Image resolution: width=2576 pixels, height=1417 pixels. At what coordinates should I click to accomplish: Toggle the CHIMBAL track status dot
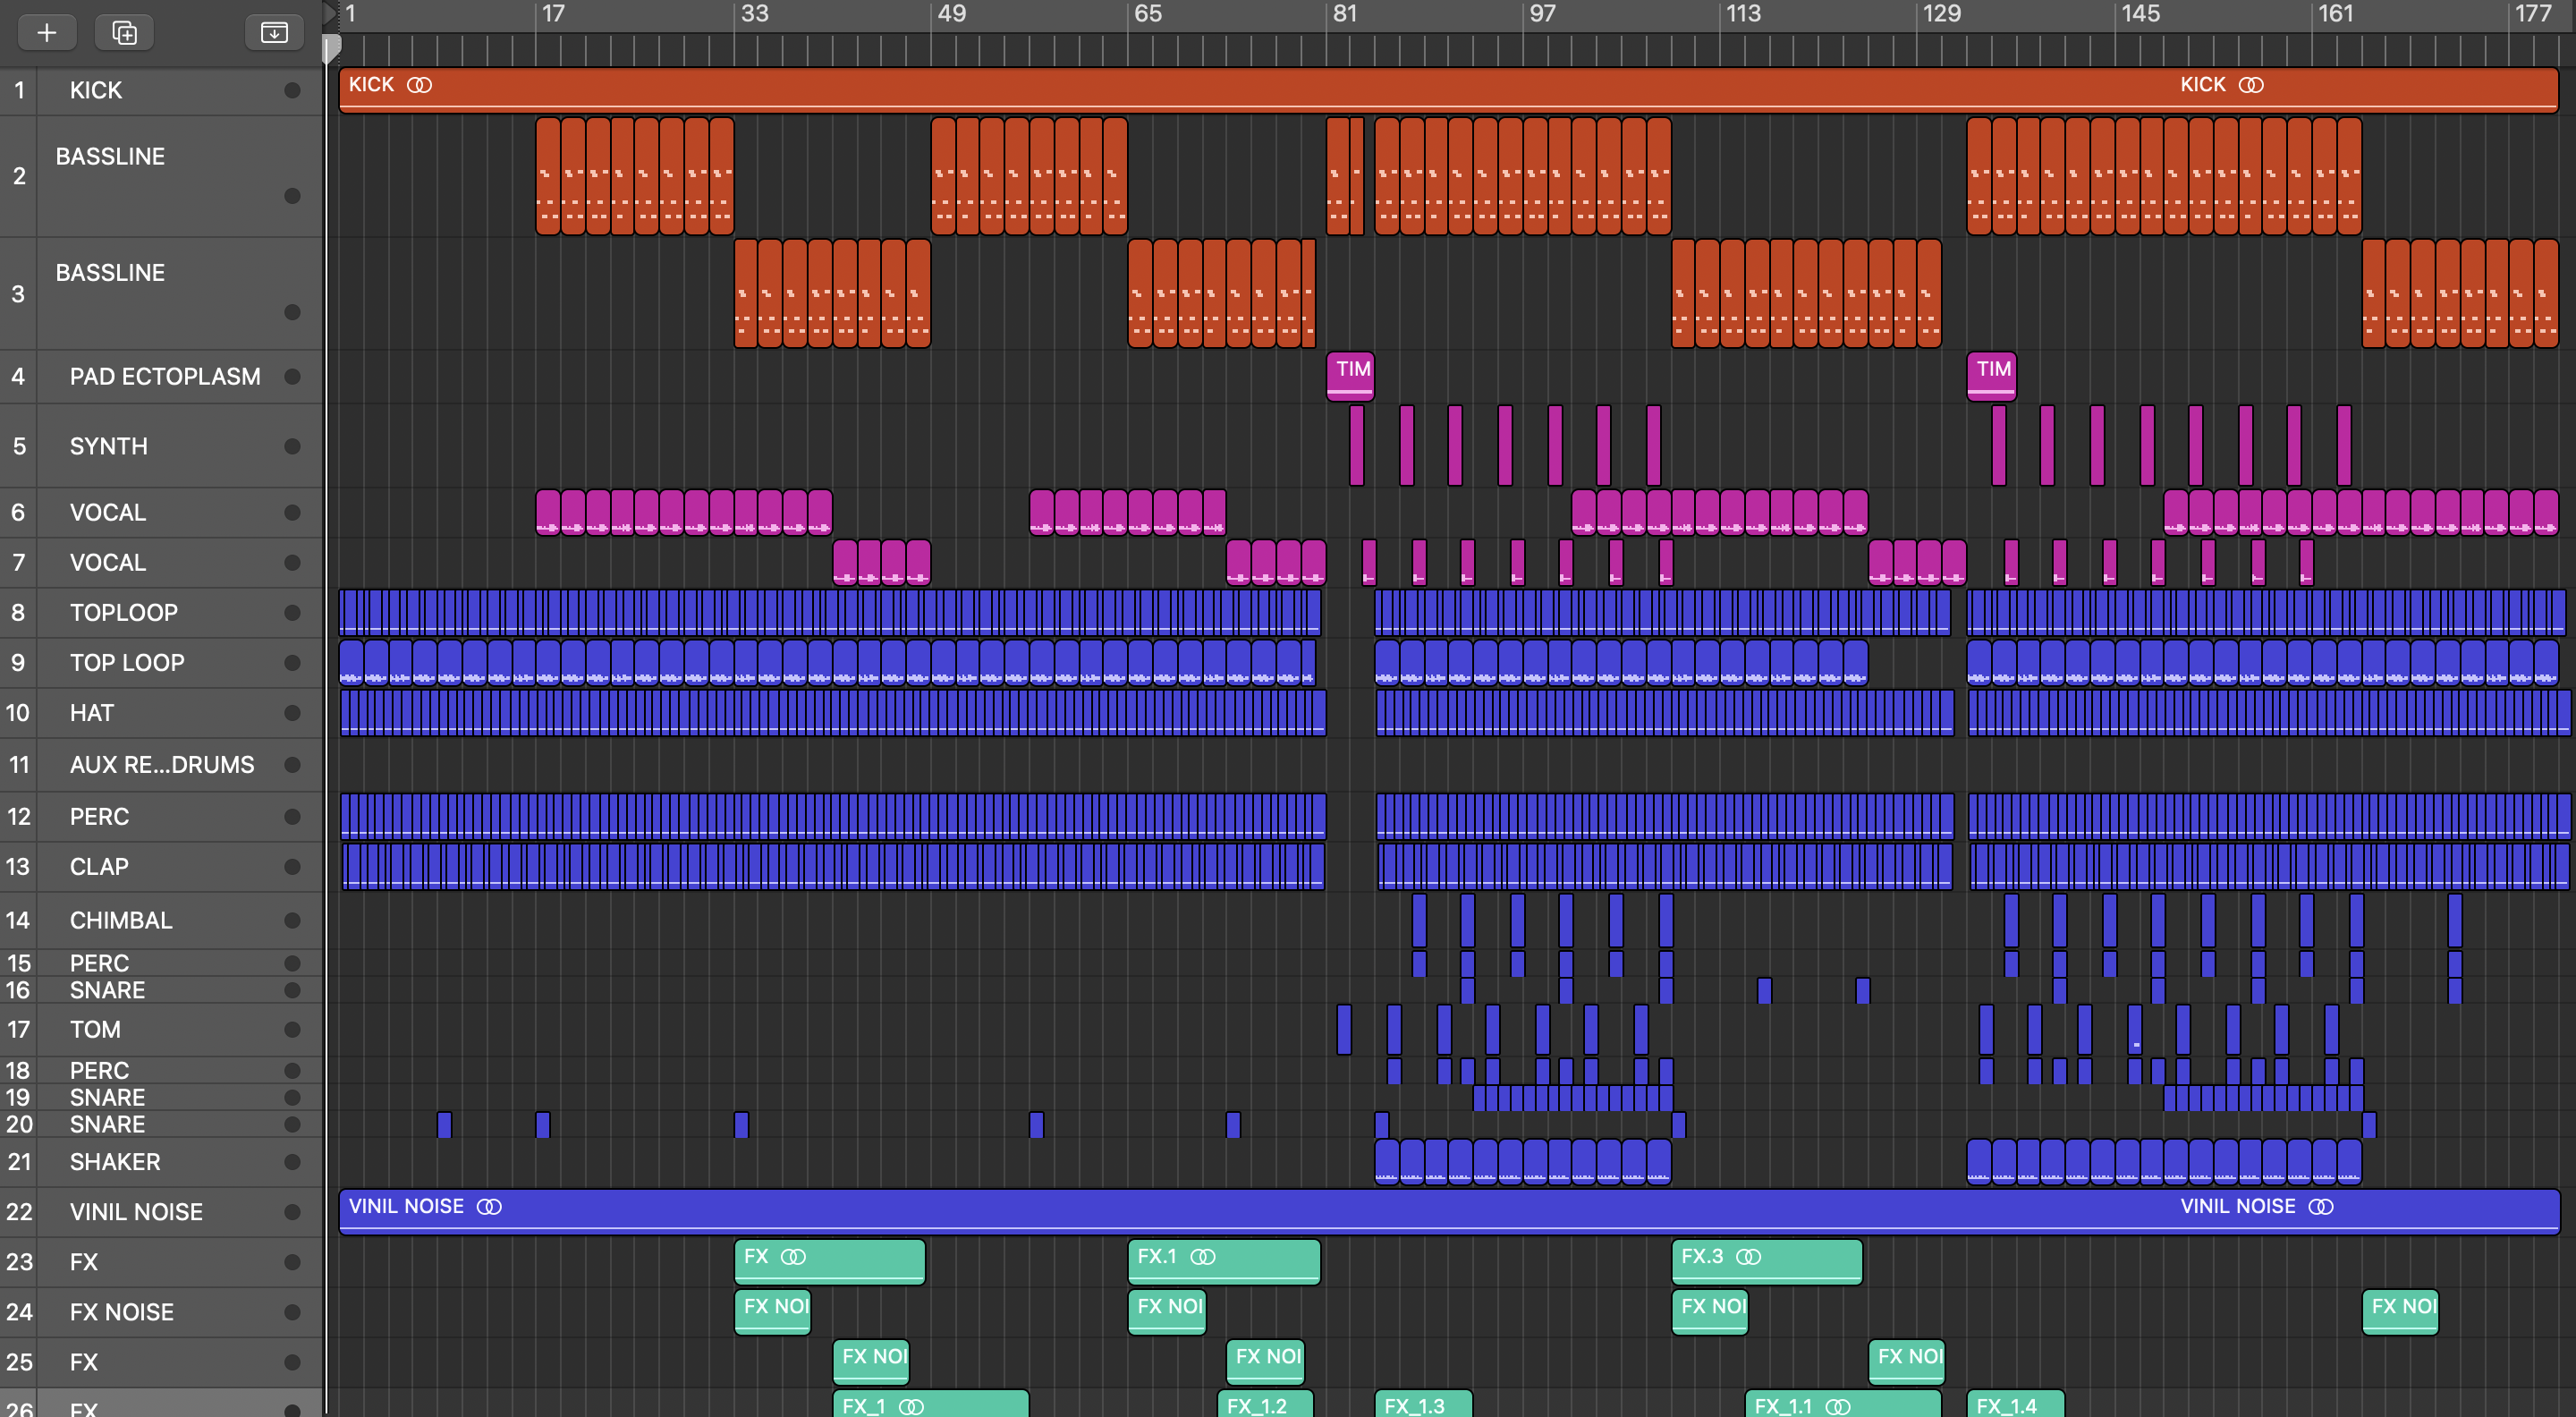point(292,920)
